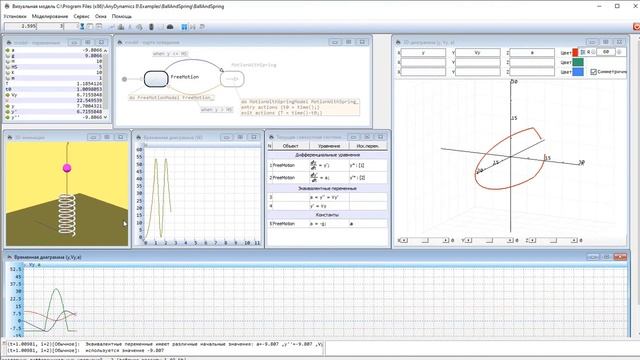Select variable g with value 9.8066
This screenshot has width=640, height=360.
[54, 56]
